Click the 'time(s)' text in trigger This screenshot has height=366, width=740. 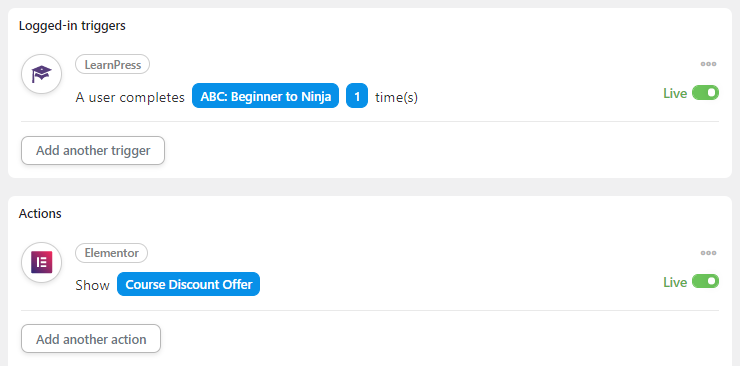(396, 98)
